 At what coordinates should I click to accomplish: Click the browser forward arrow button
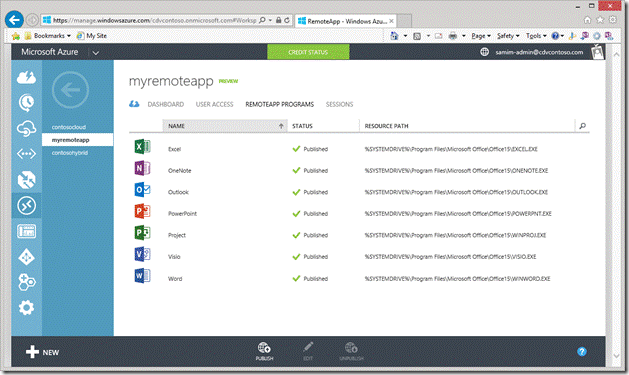tap(32, 20)
